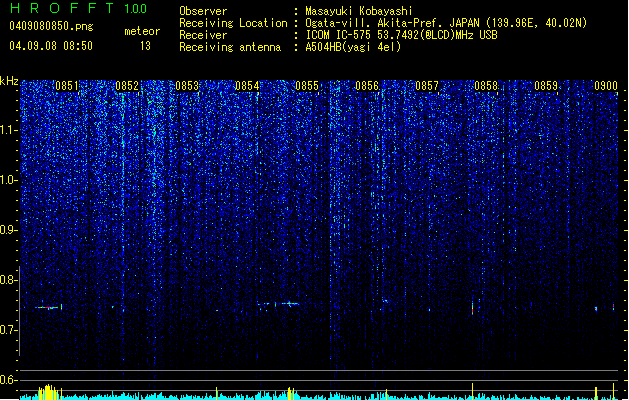This screenshot has width=629, height=400.
Task: Click the 1.0 kHz axis label
Action: point(8,180)
